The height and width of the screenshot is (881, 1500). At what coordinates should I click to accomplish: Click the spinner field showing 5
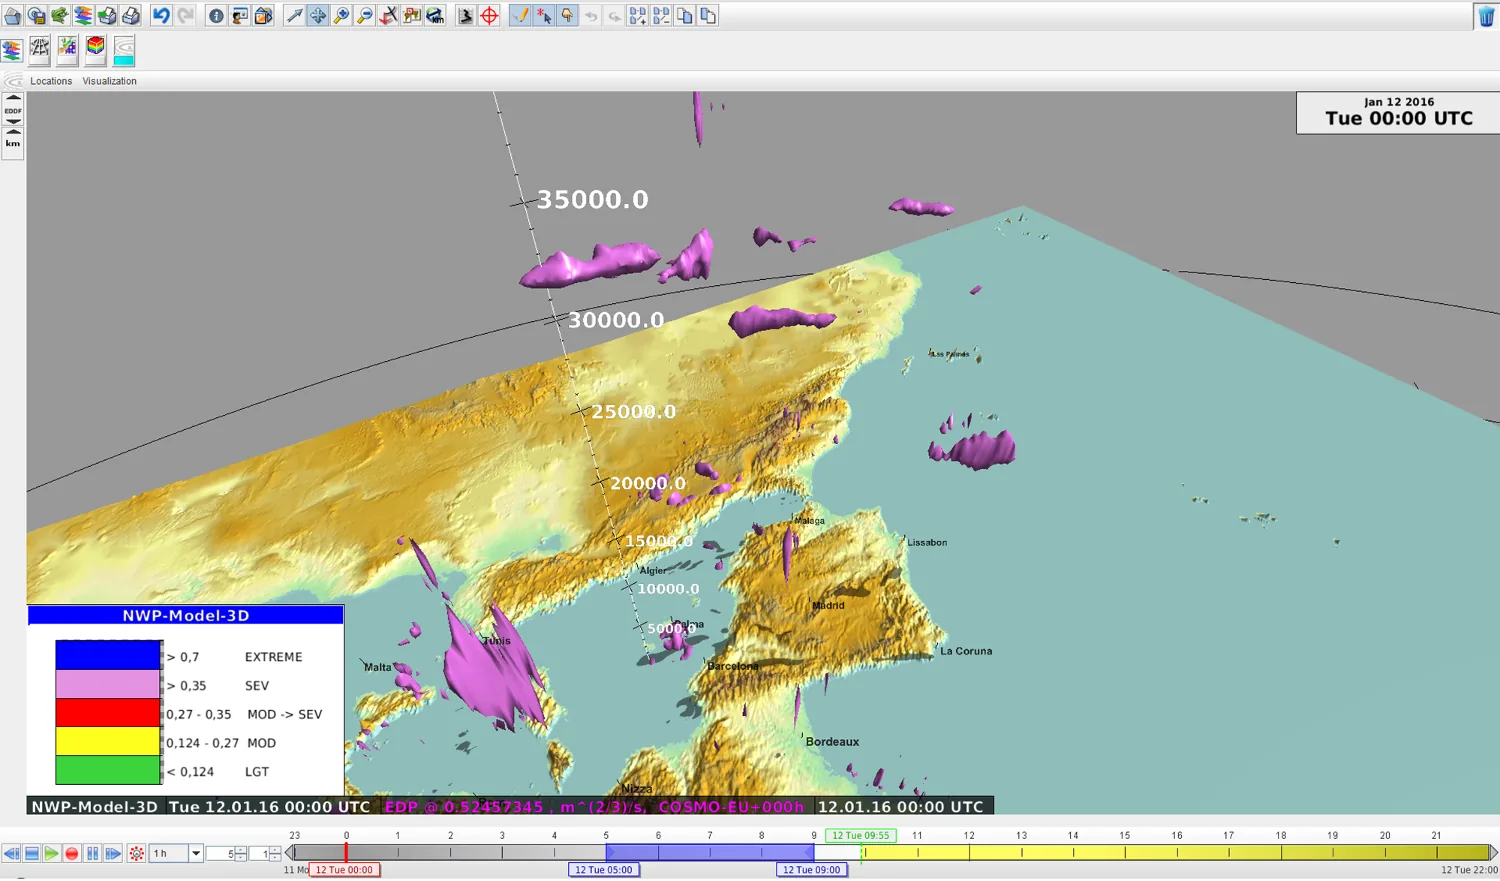[221, 853]
